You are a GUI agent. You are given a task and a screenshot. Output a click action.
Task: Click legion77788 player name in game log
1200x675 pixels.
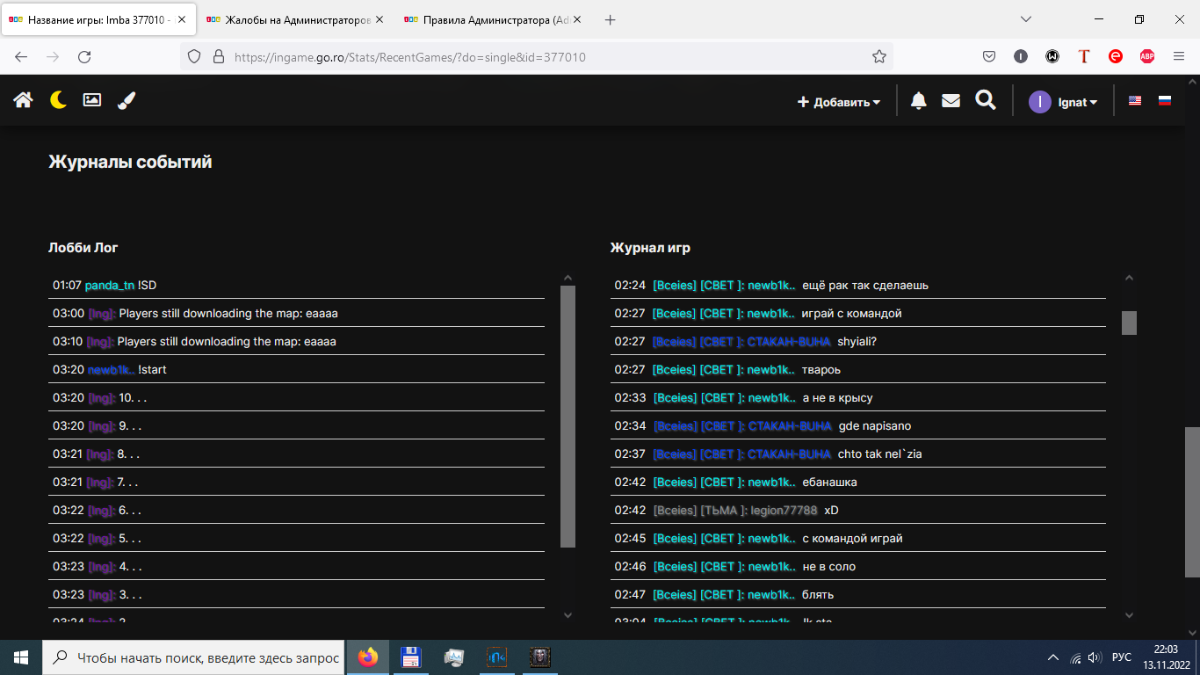(783, 510)
